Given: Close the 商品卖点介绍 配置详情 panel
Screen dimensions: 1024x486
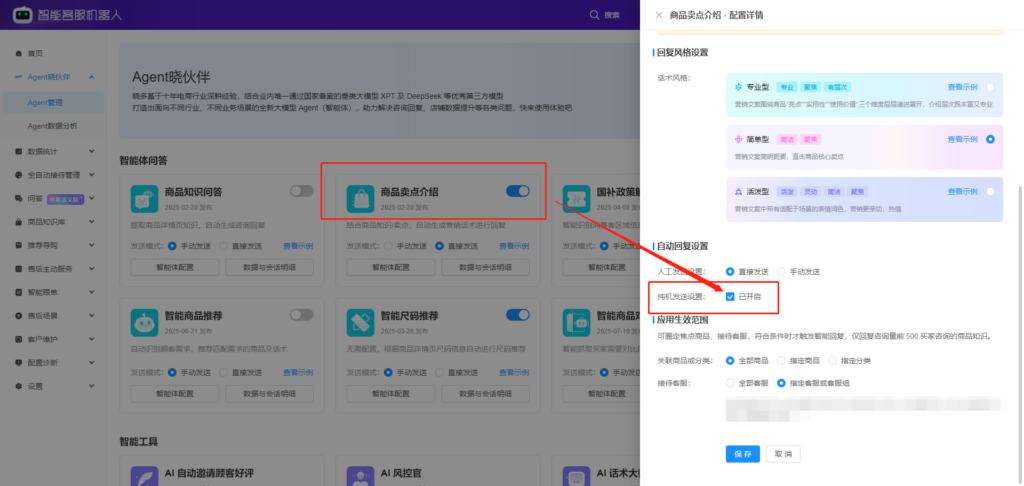Looking at the screenshot, I should click(658, 15).
